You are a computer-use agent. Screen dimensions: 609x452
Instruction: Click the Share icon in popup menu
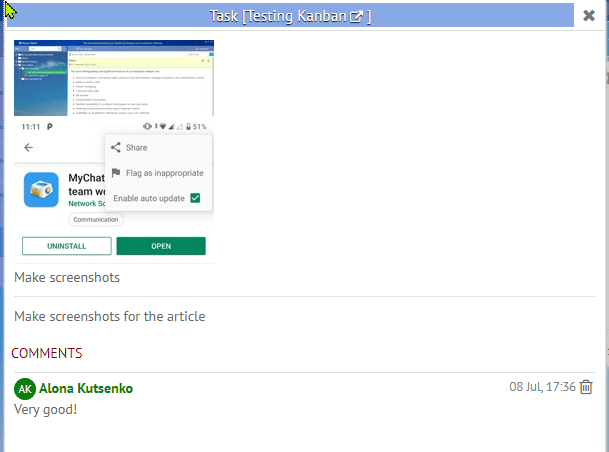[x=115, y=148]
